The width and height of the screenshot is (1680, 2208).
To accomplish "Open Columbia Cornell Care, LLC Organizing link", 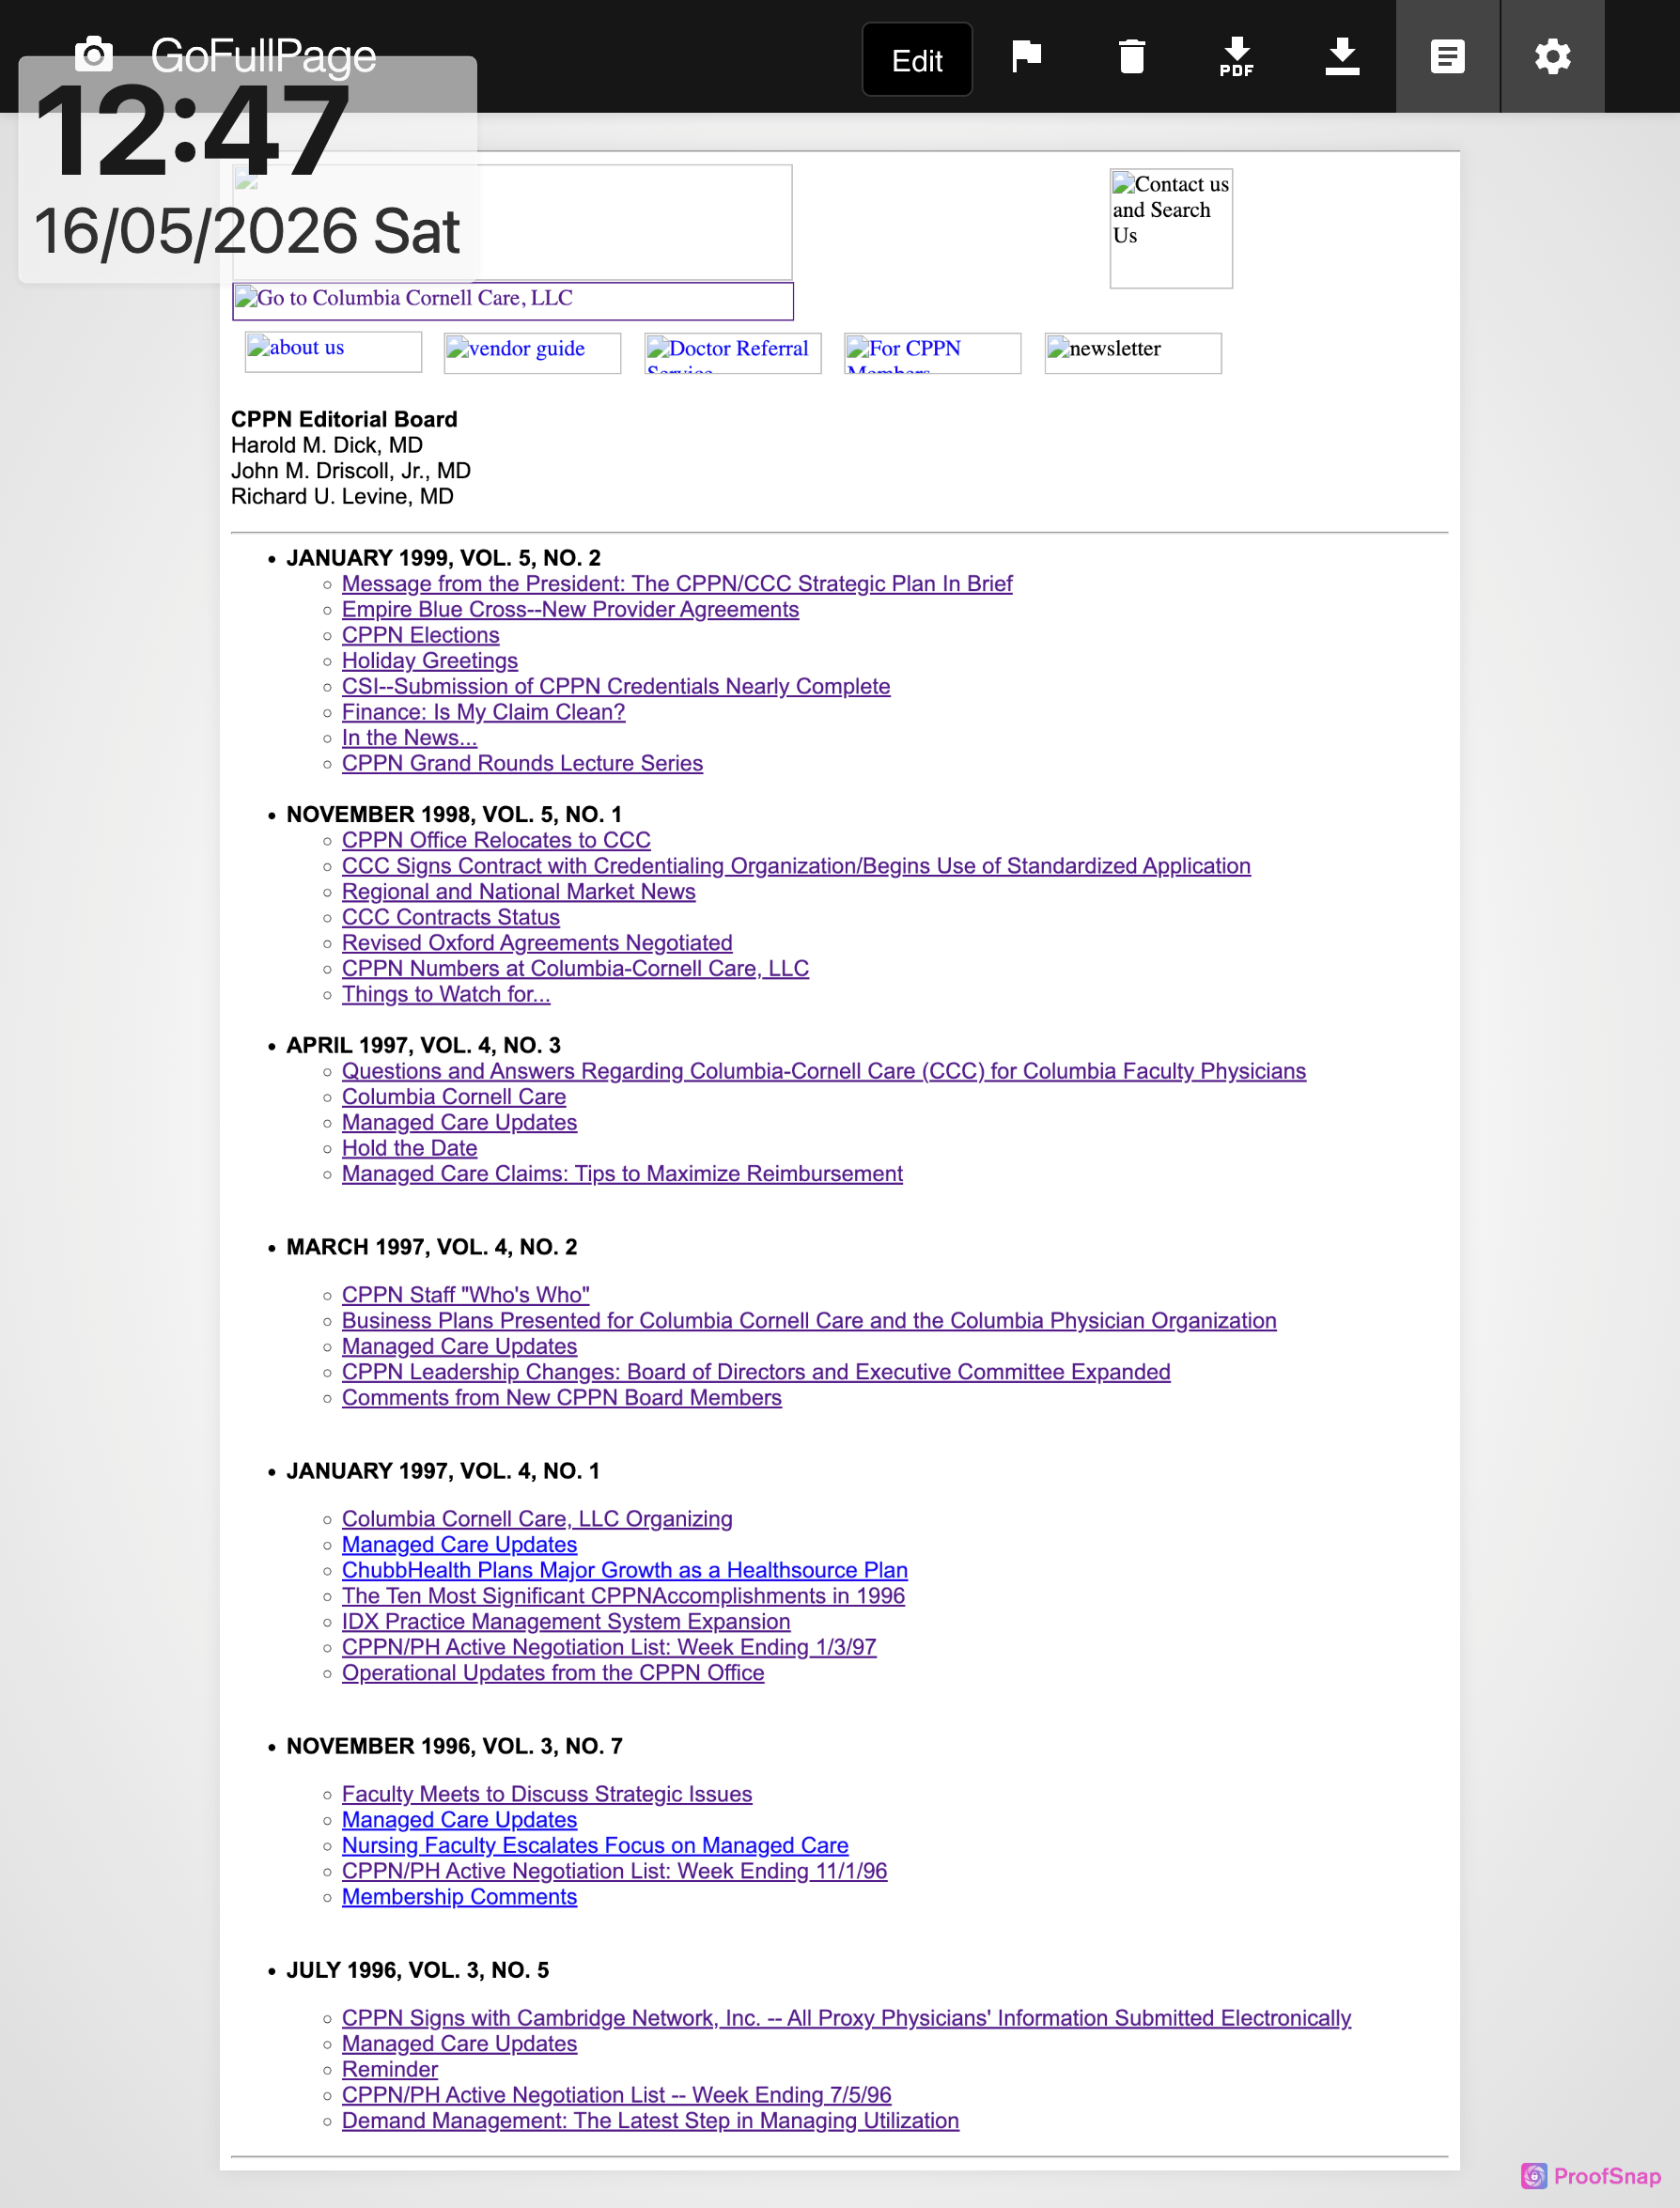I will click(537, 1519).
